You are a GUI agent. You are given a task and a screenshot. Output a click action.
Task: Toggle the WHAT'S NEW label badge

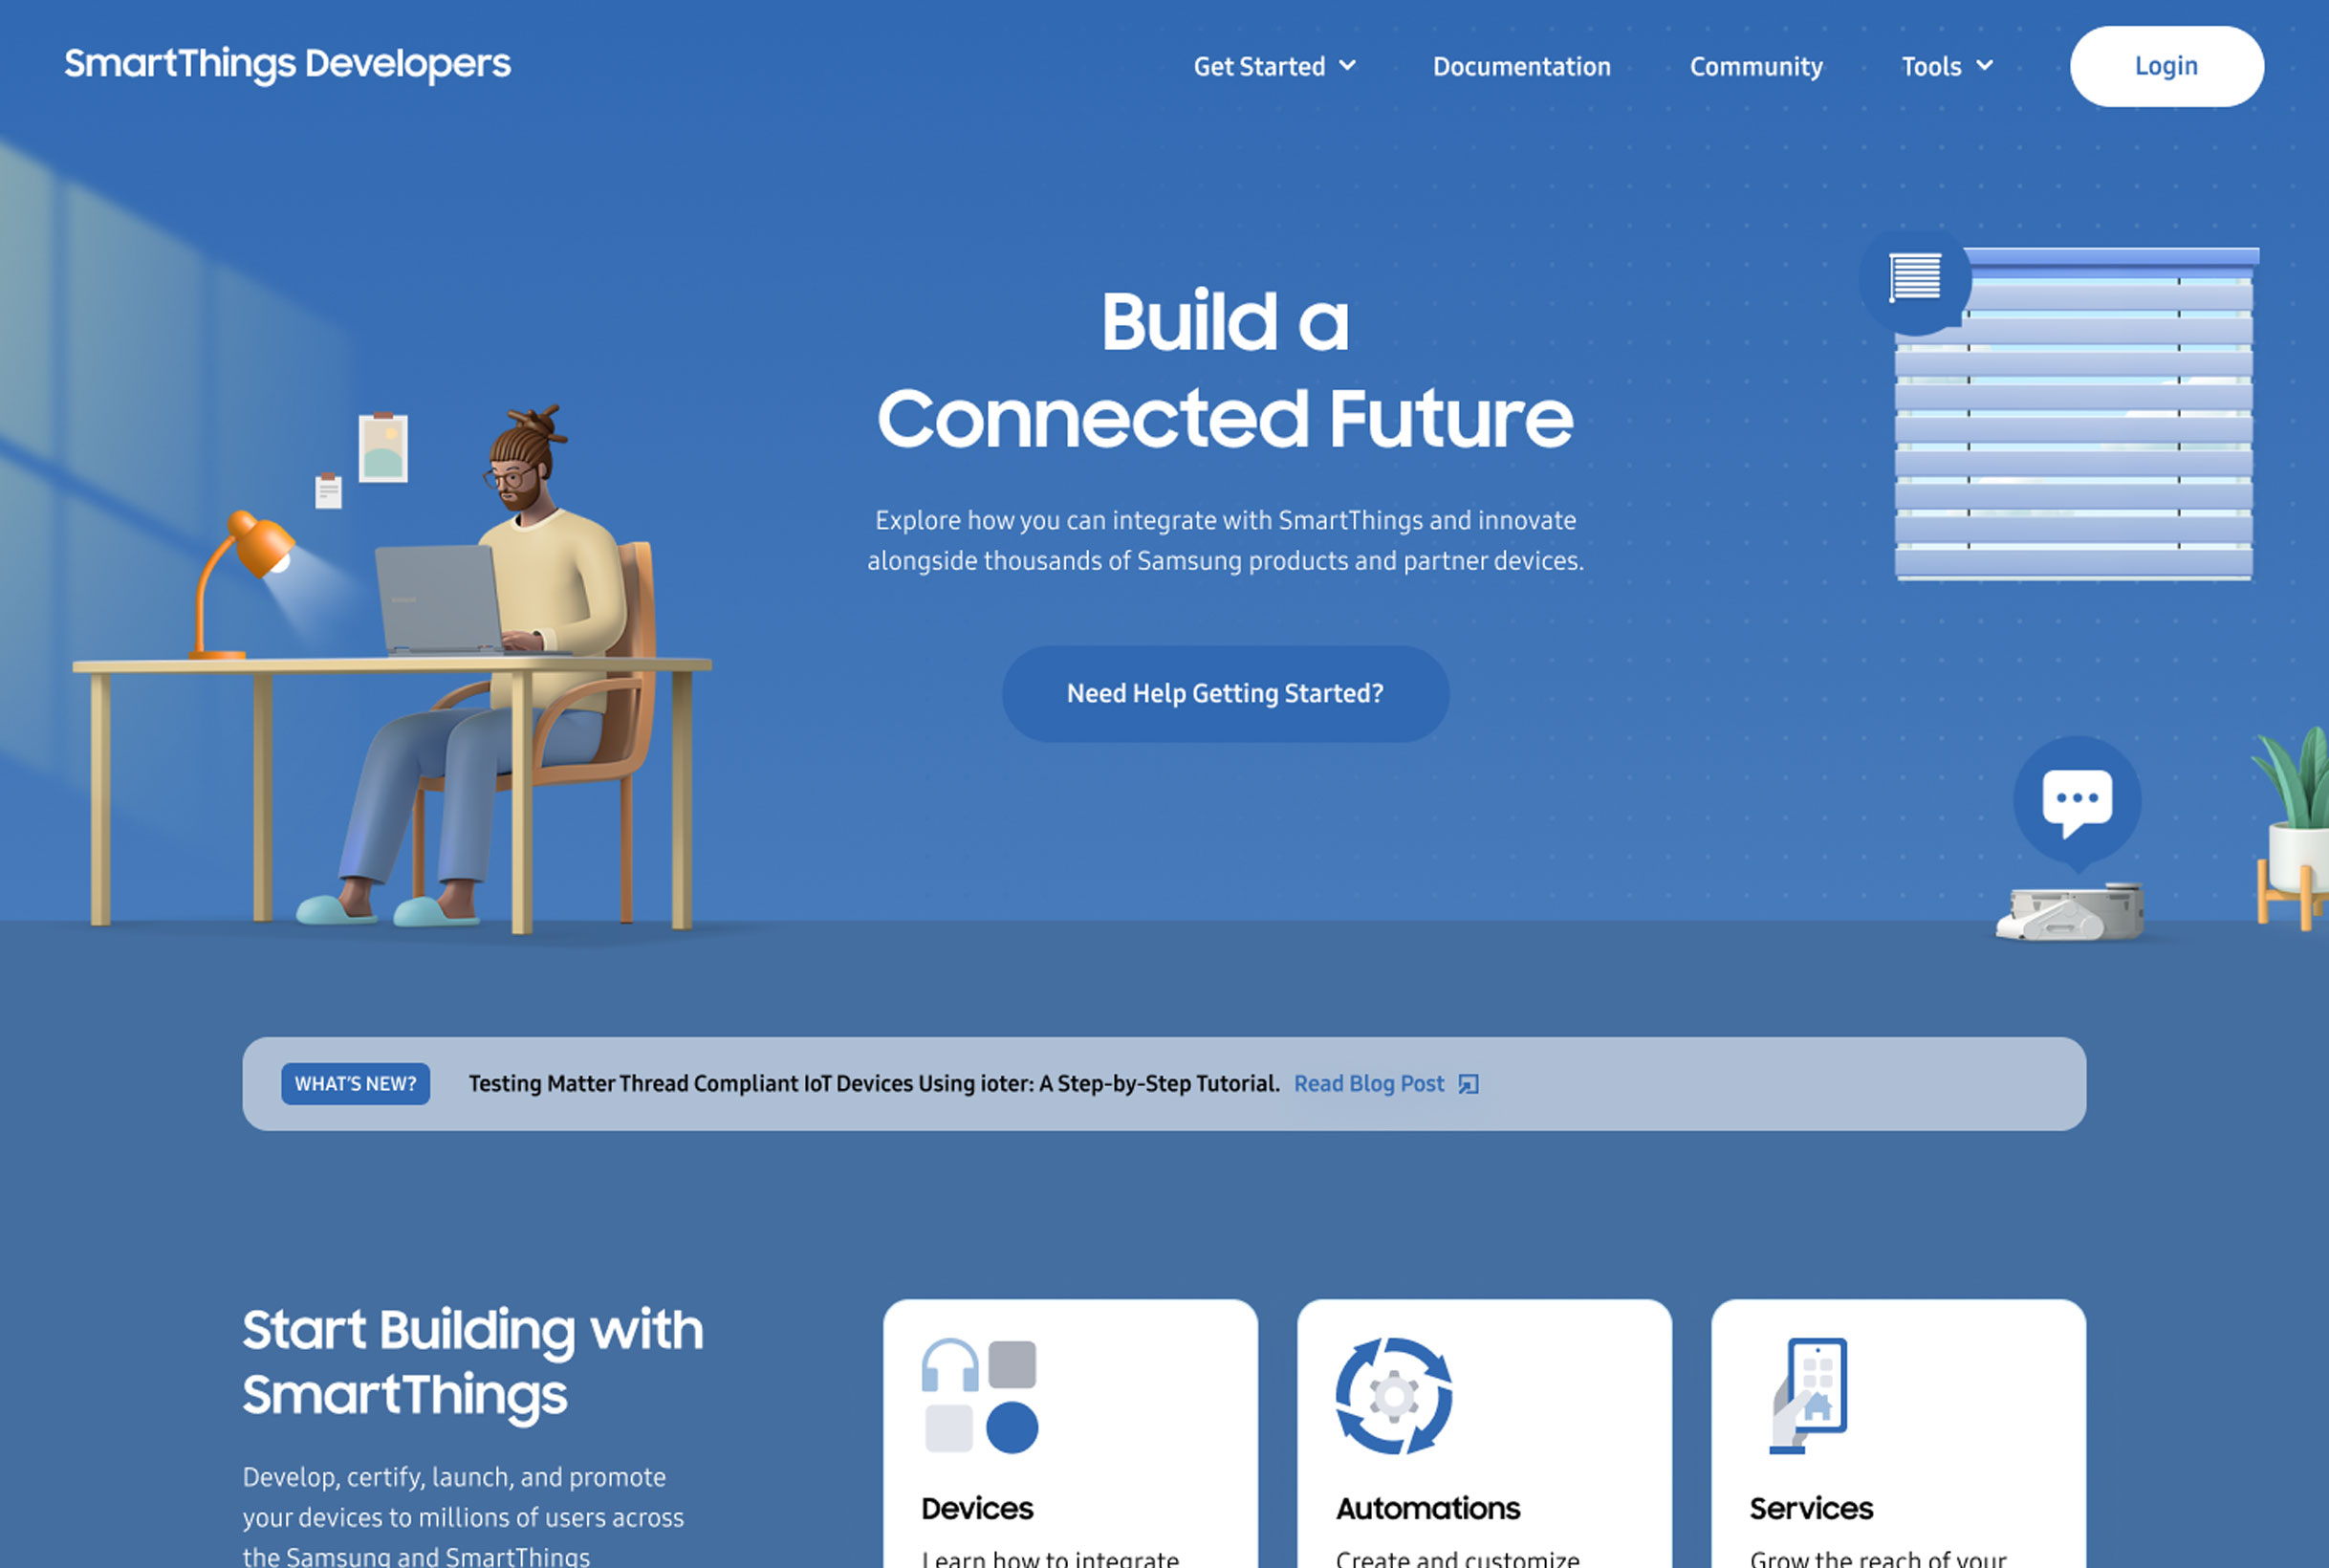click(x=354, y=1083)
